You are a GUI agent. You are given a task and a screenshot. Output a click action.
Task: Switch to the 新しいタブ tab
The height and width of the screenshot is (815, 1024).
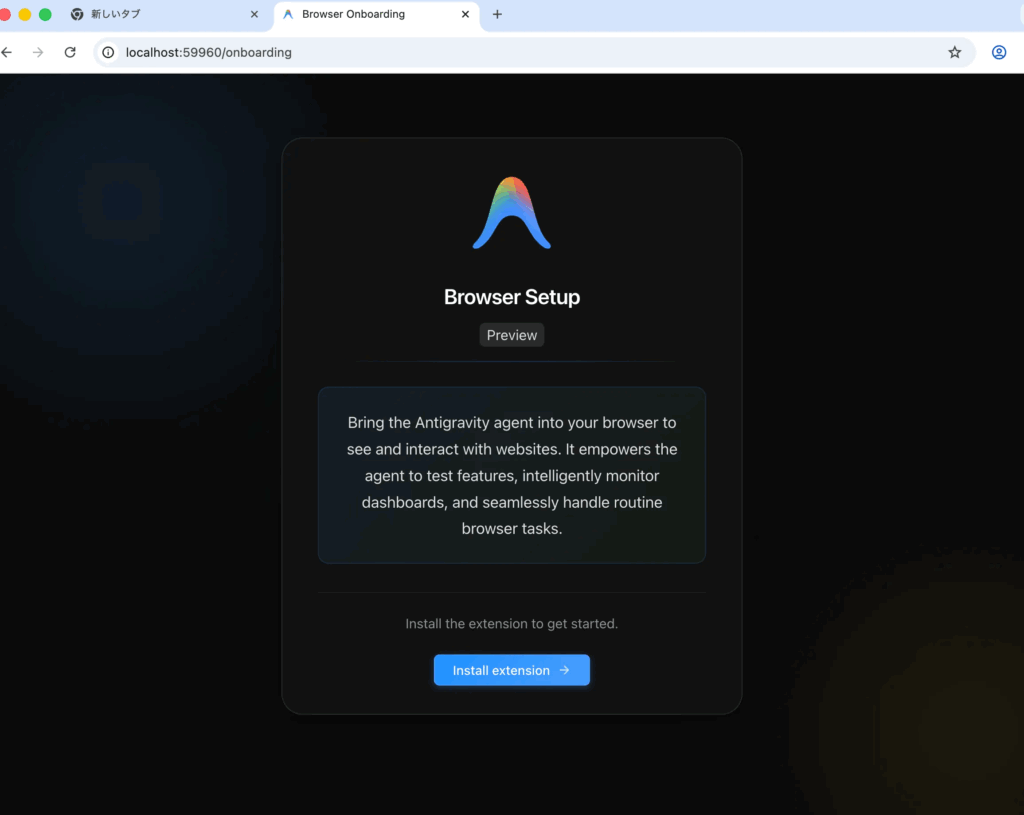click(x=150, y=14)
